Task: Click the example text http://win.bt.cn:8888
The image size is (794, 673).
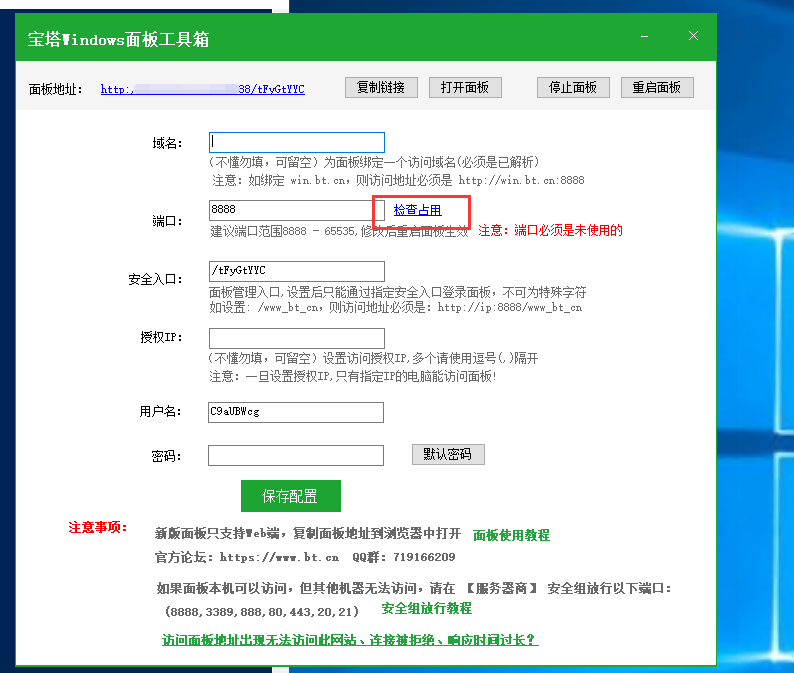Action: tap(521, 180)
